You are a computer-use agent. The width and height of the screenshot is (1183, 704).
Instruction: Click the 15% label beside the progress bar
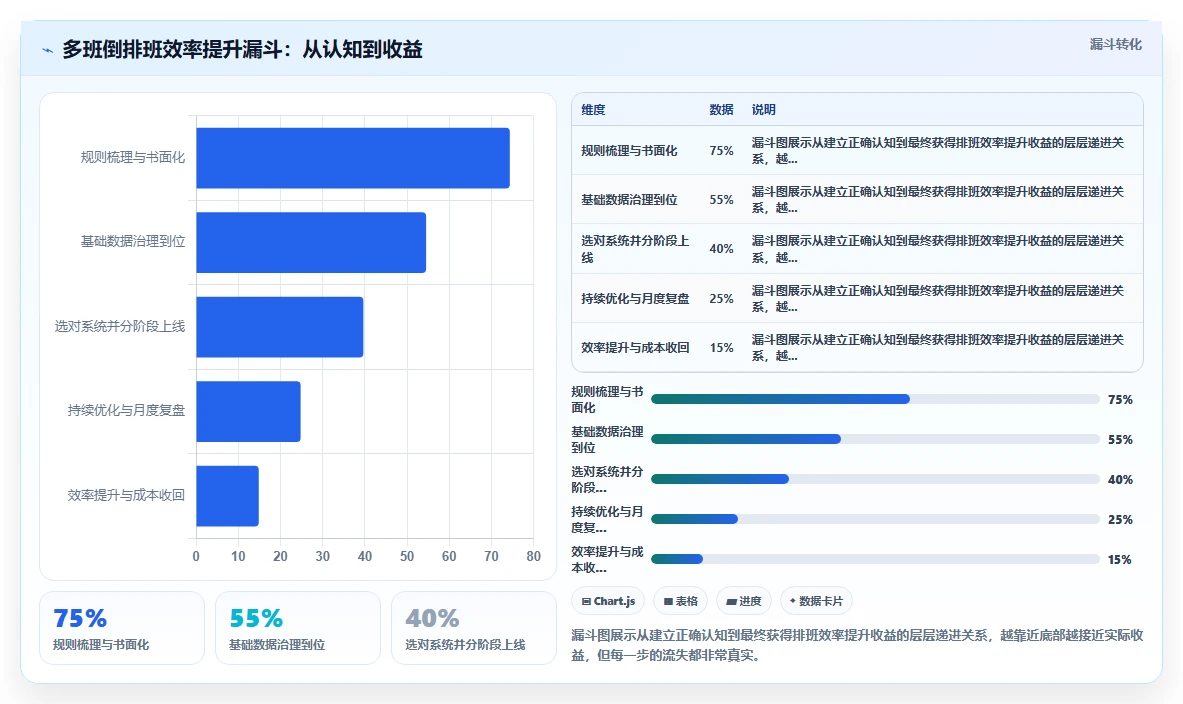(x=1120, y=560)
